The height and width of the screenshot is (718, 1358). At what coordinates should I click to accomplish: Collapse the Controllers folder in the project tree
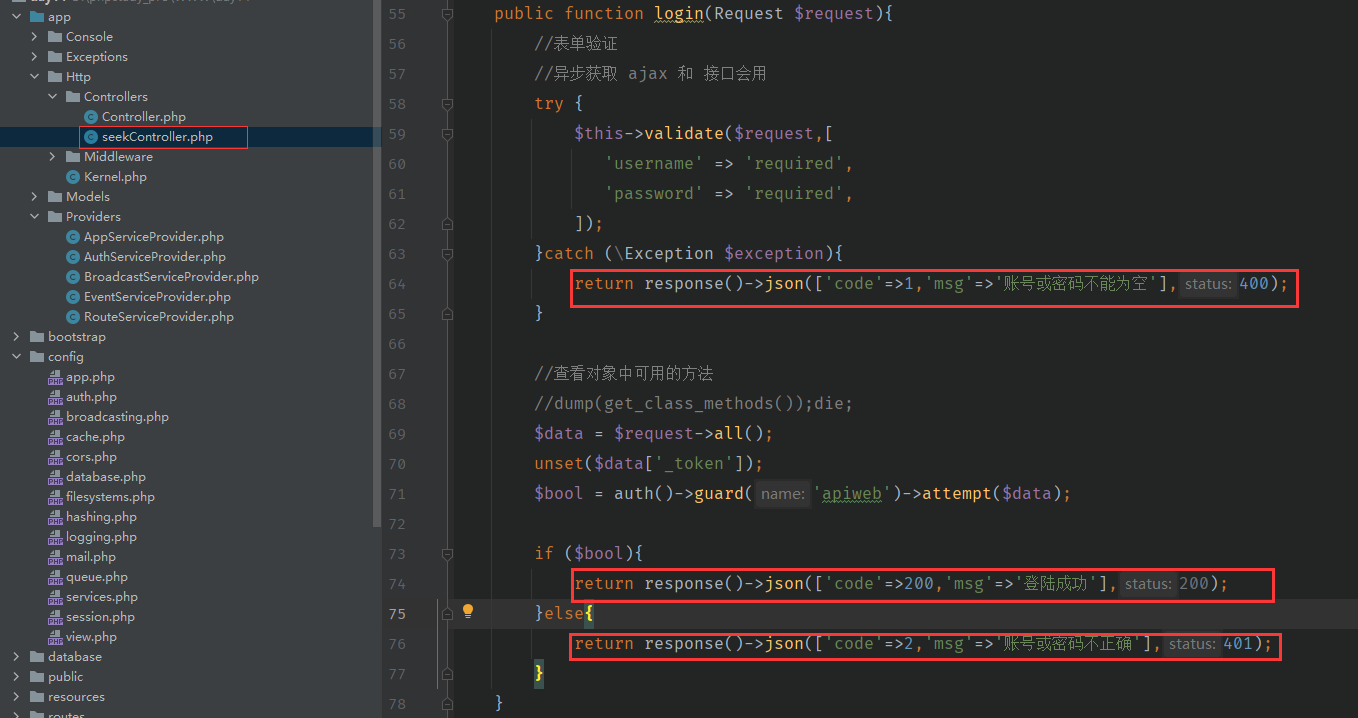tap(52, 96)
